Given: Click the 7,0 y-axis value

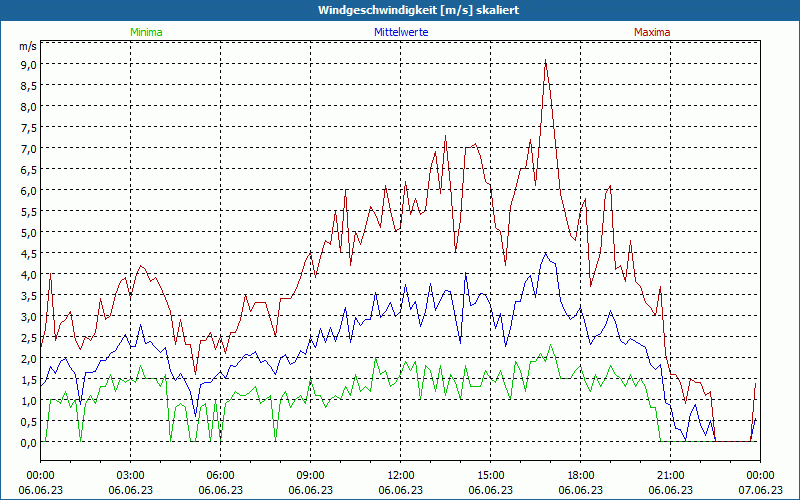Looking at the screenshot, I should click(28, 148).
